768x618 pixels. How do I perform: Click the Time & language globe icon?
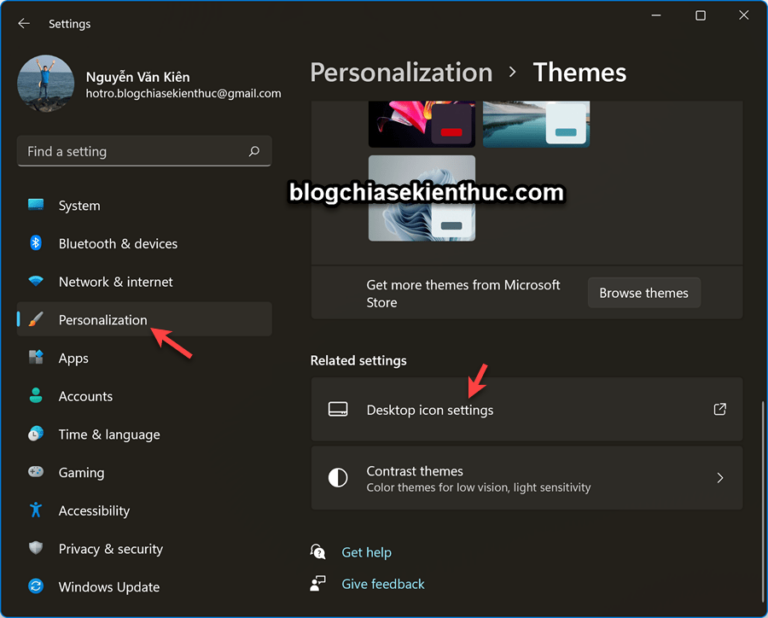36,434
